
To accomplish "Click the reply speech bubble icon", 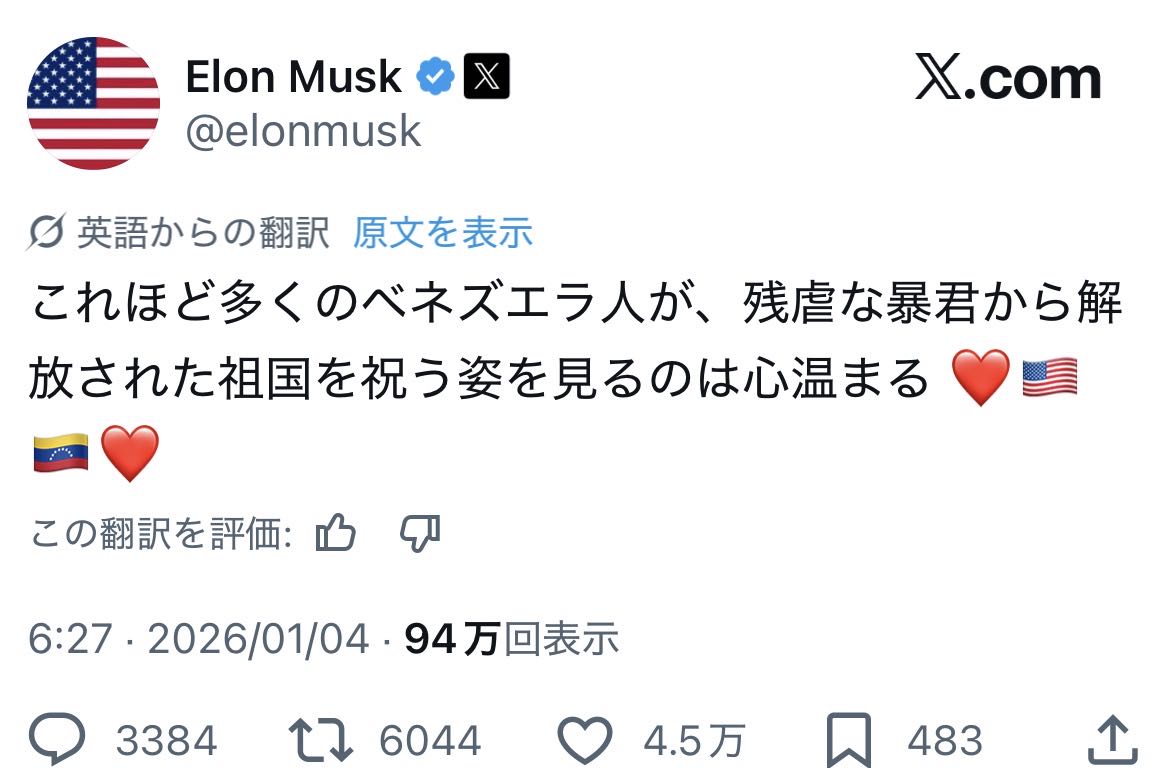I will tap(59, 741).
